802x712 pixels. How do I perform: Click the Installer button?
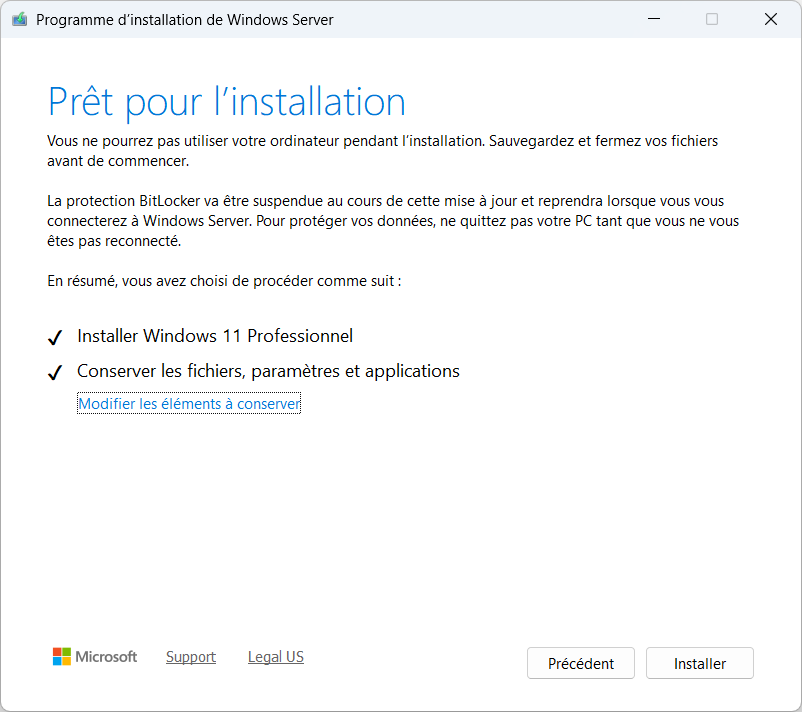(699, 663)
